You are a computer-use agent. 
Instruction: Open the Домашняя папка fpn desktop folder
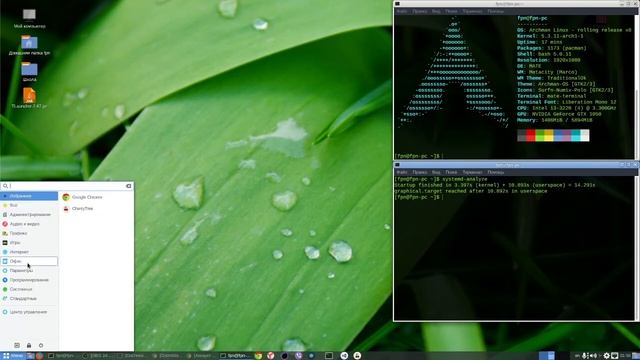tap(29, 45)
